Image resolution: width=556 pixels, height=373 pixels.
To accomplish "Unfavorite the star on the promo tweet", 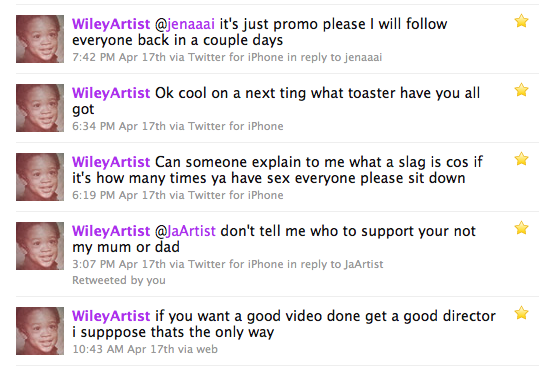I will pos(522,21).
